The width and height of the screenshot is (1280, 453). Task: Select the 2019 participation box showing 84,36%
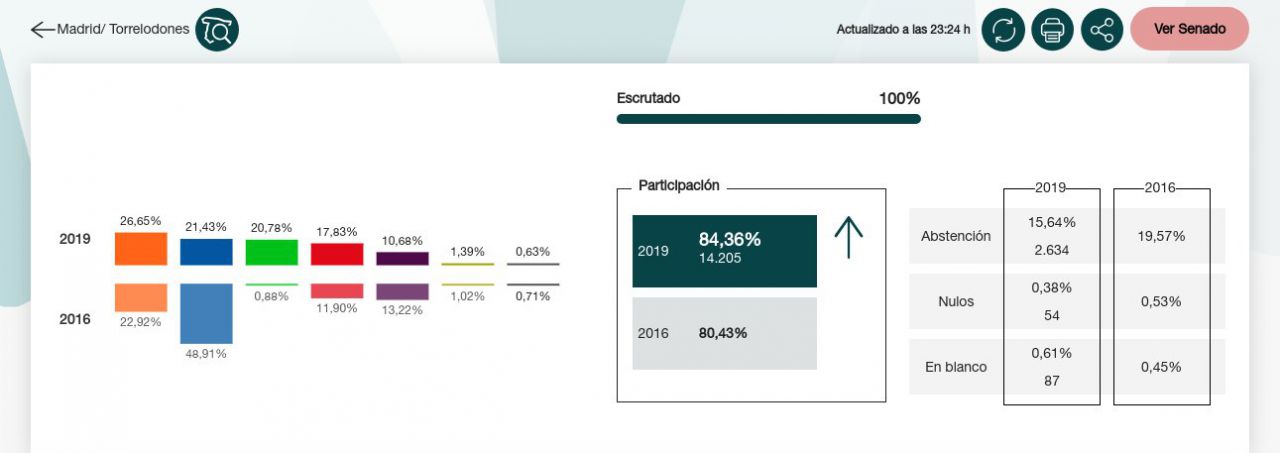point(725,251)
